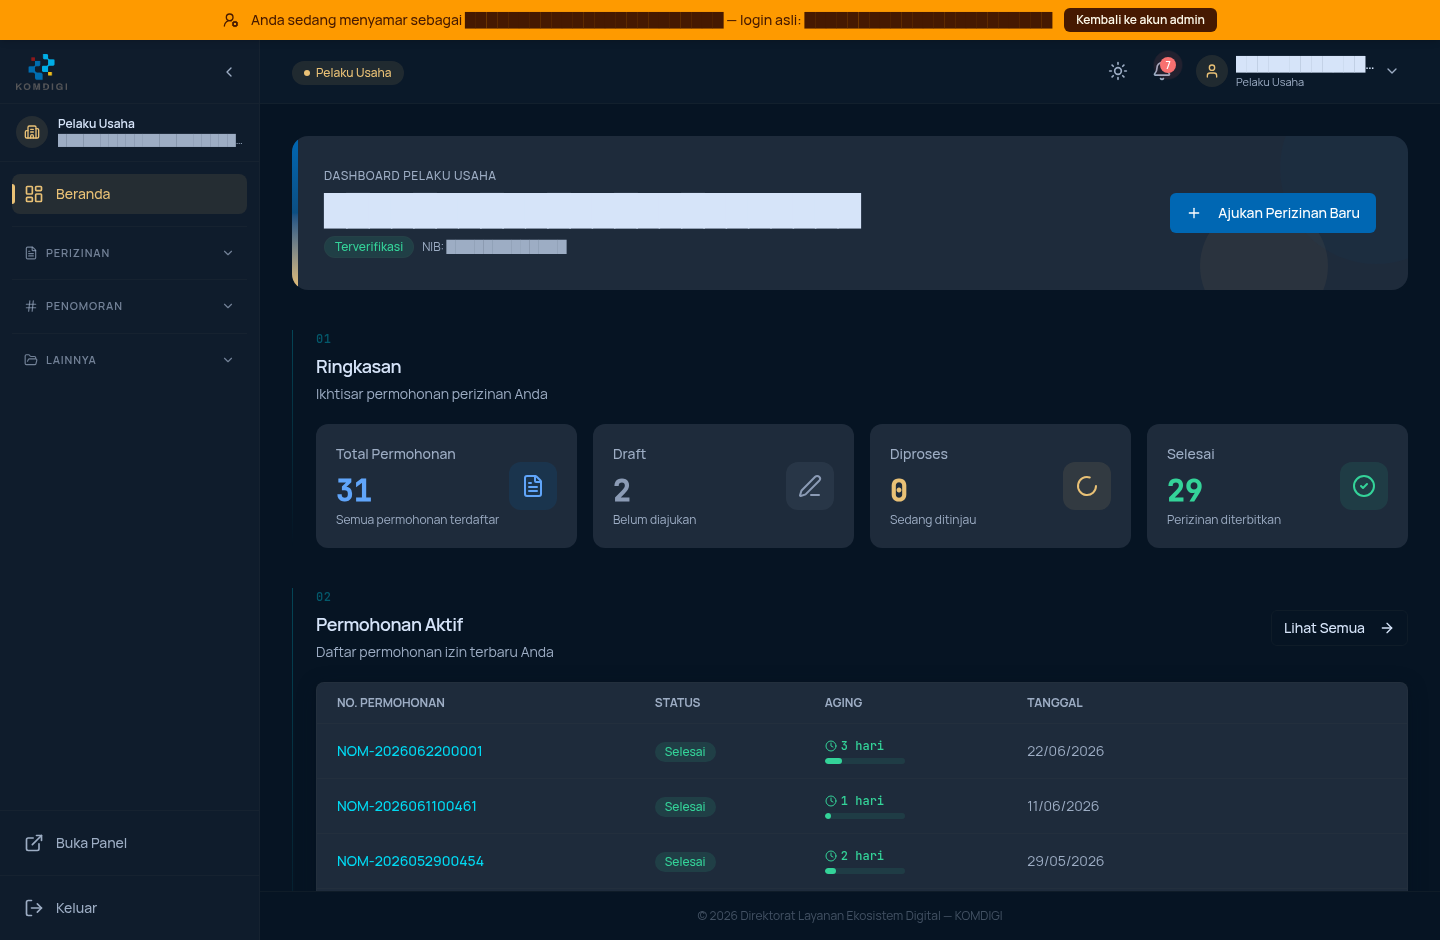Click the Terverifikasi badge
1440x940 pixels.
(369, 247)
